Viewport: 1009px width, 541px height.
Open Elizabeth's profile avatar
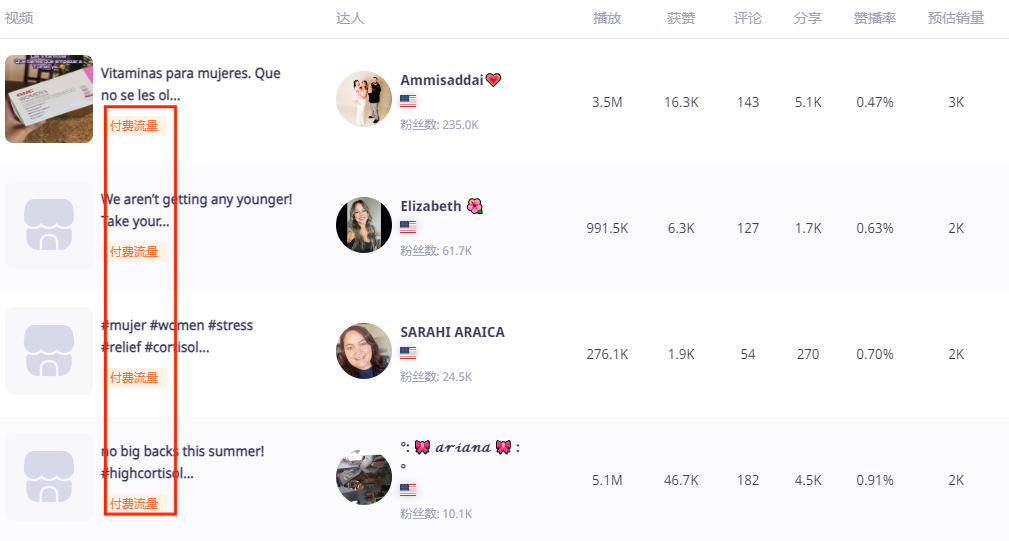(x=364, y=225)
